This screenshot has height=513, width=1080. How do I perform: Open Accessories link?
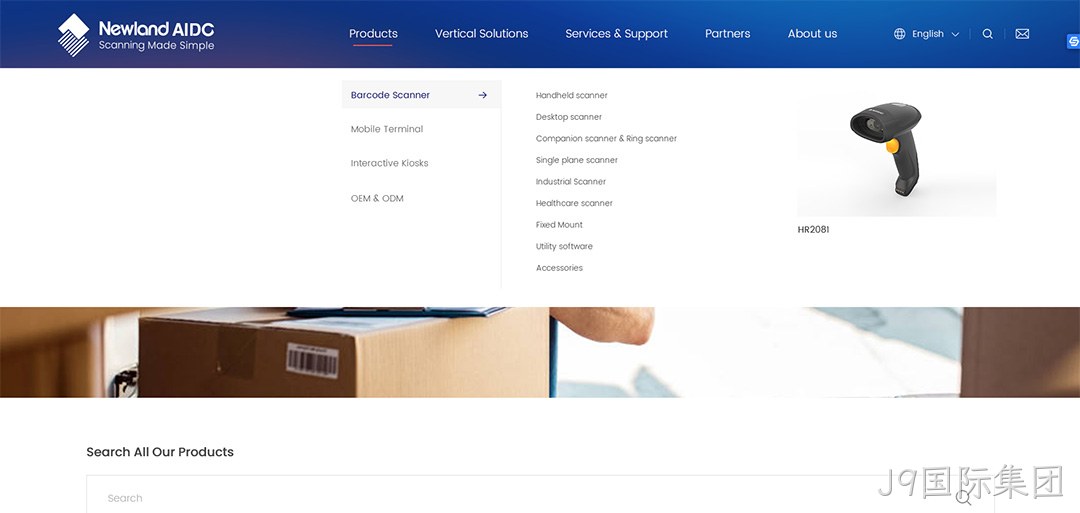pos(559,268)
